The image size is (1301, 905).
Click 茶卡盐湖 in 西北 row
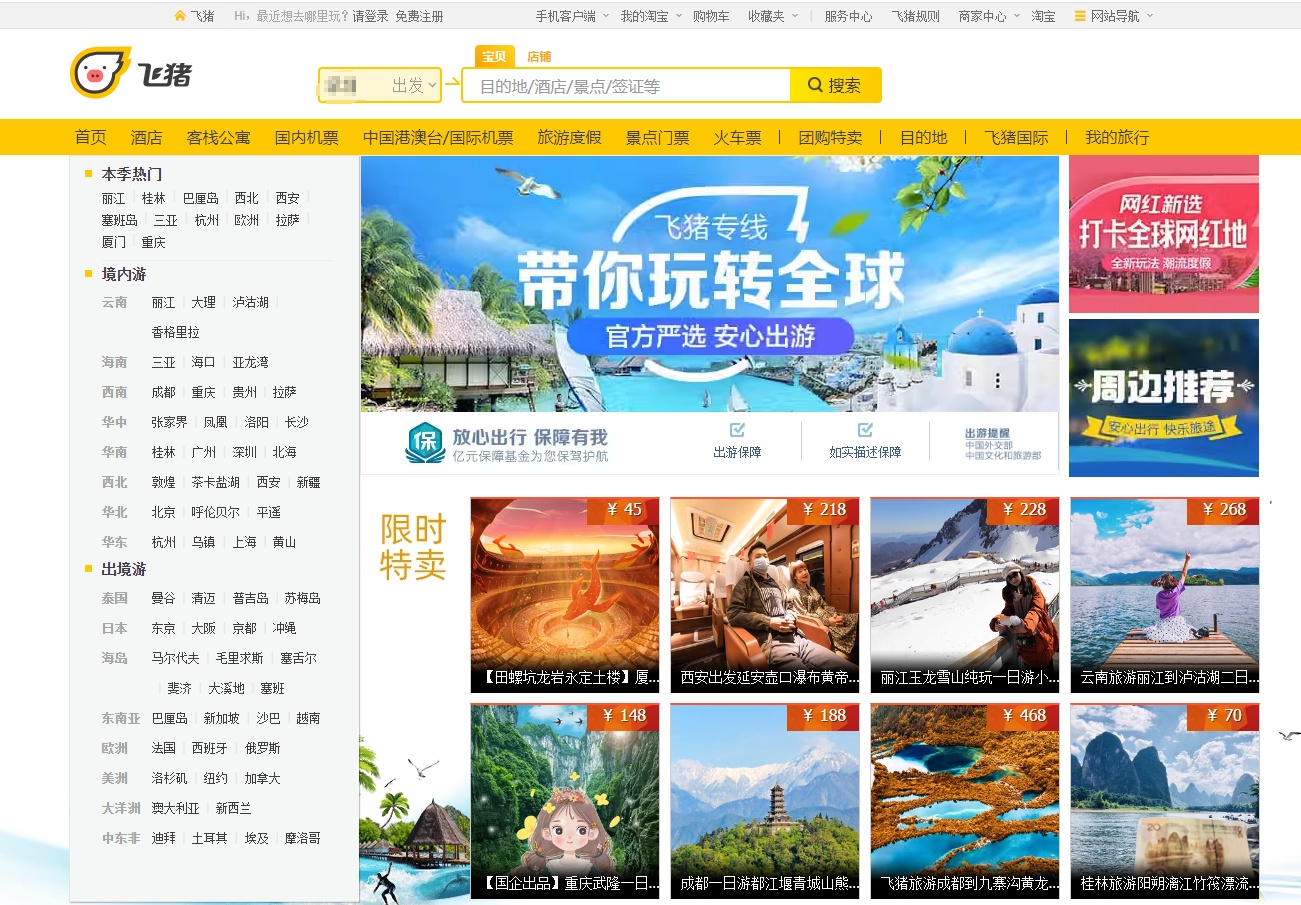pos(216,482)
